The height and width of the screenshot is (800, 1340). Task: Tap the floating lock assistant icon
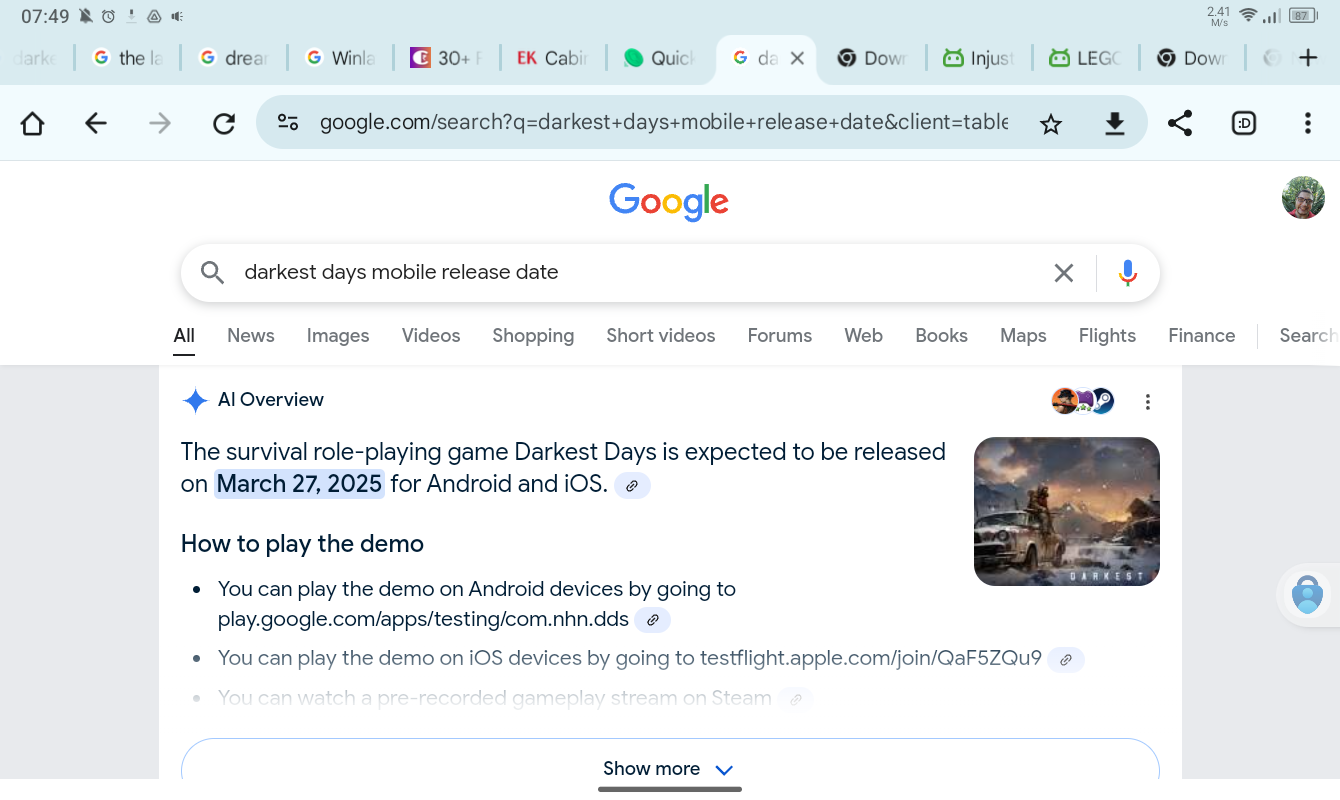click(1307, 595)
